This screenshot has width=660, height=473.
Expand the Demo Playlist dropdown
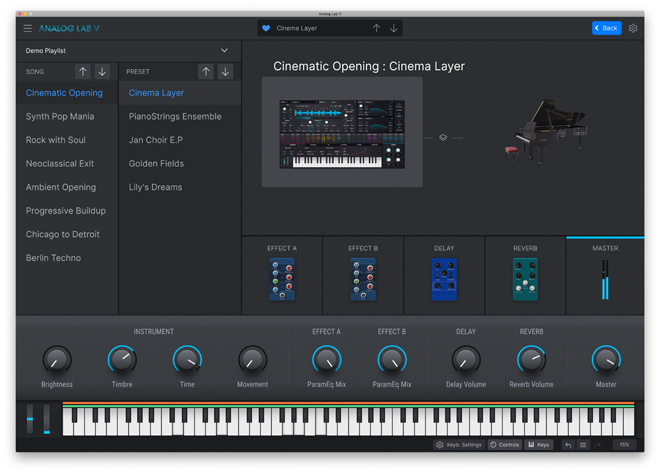(224, 50)
